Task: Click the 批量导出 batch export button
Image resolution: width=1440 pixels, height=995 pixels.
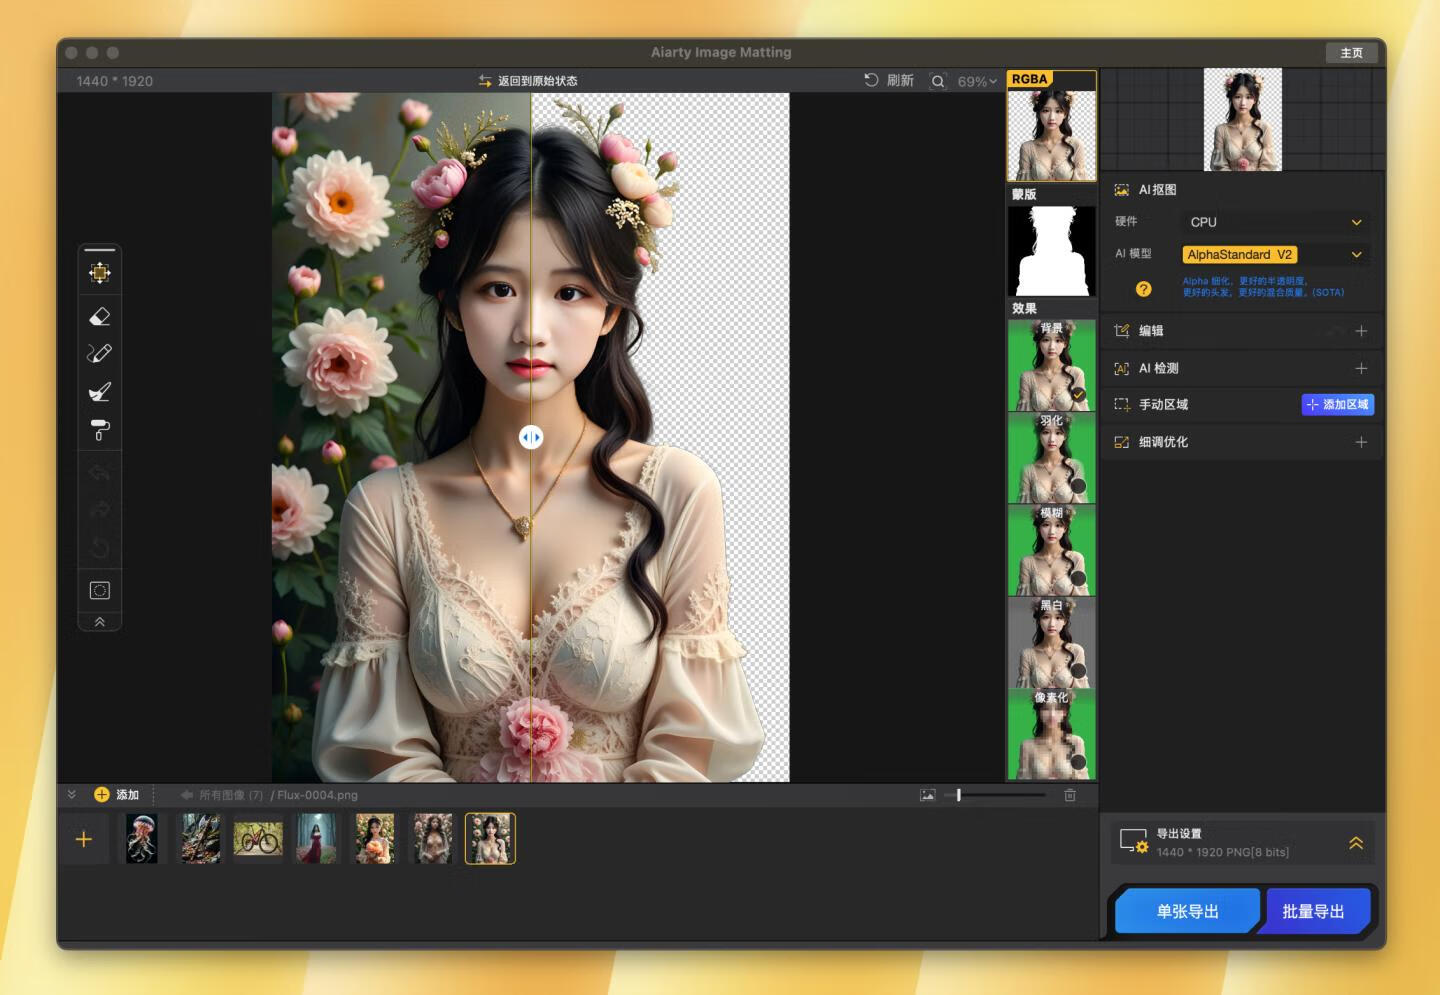Action: [x=1313, y=911]
